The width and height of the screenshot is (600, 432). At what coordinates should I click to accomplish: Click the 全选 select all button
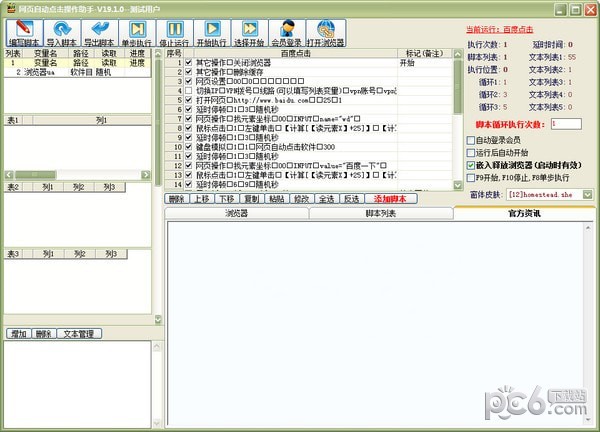pos(326,199)
